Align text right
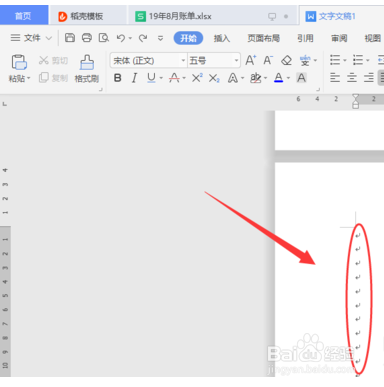 point(369,78)
